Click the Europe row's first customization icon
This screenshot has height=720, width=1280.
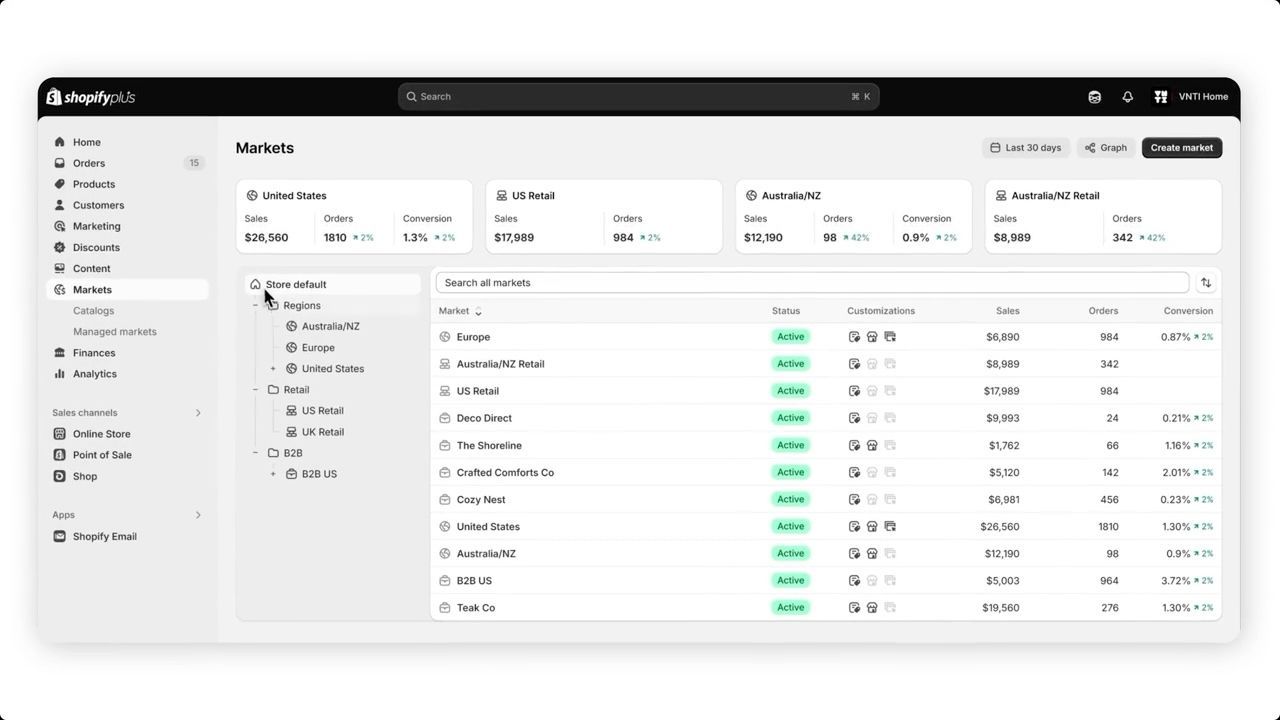854,337
